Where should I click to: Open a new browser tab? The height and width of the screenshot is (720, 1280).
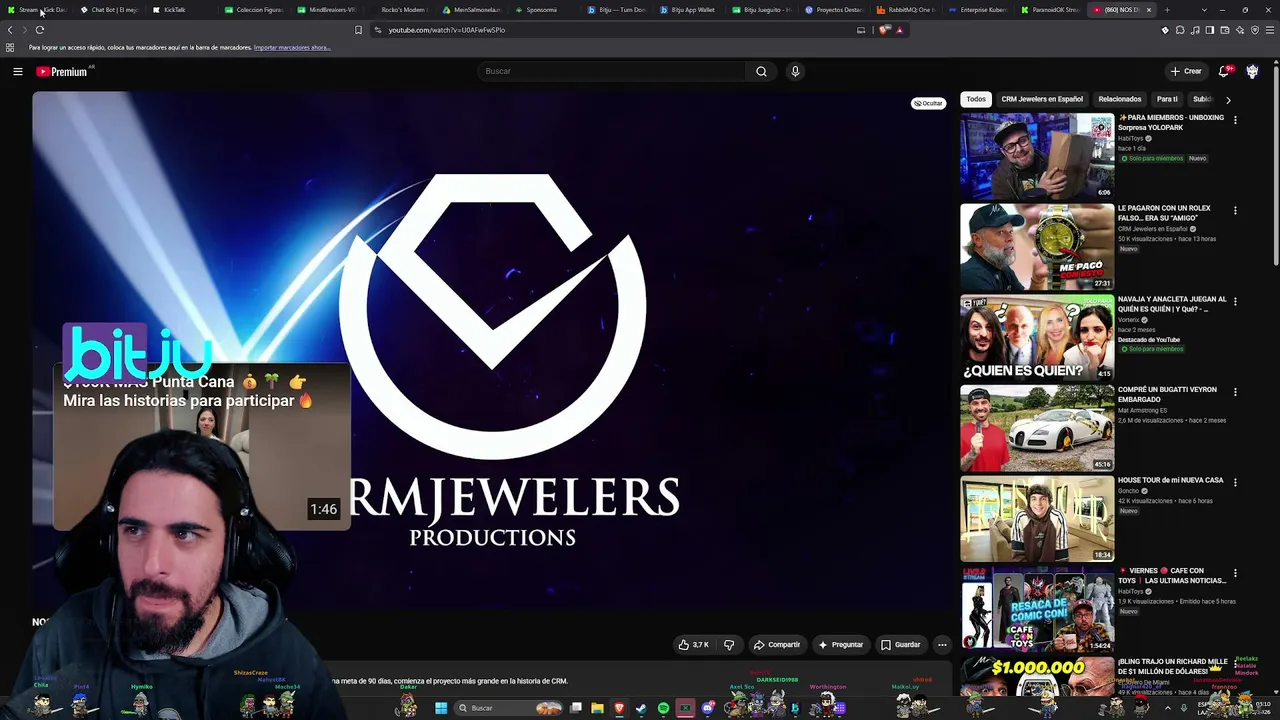(x=1166, y=10)
